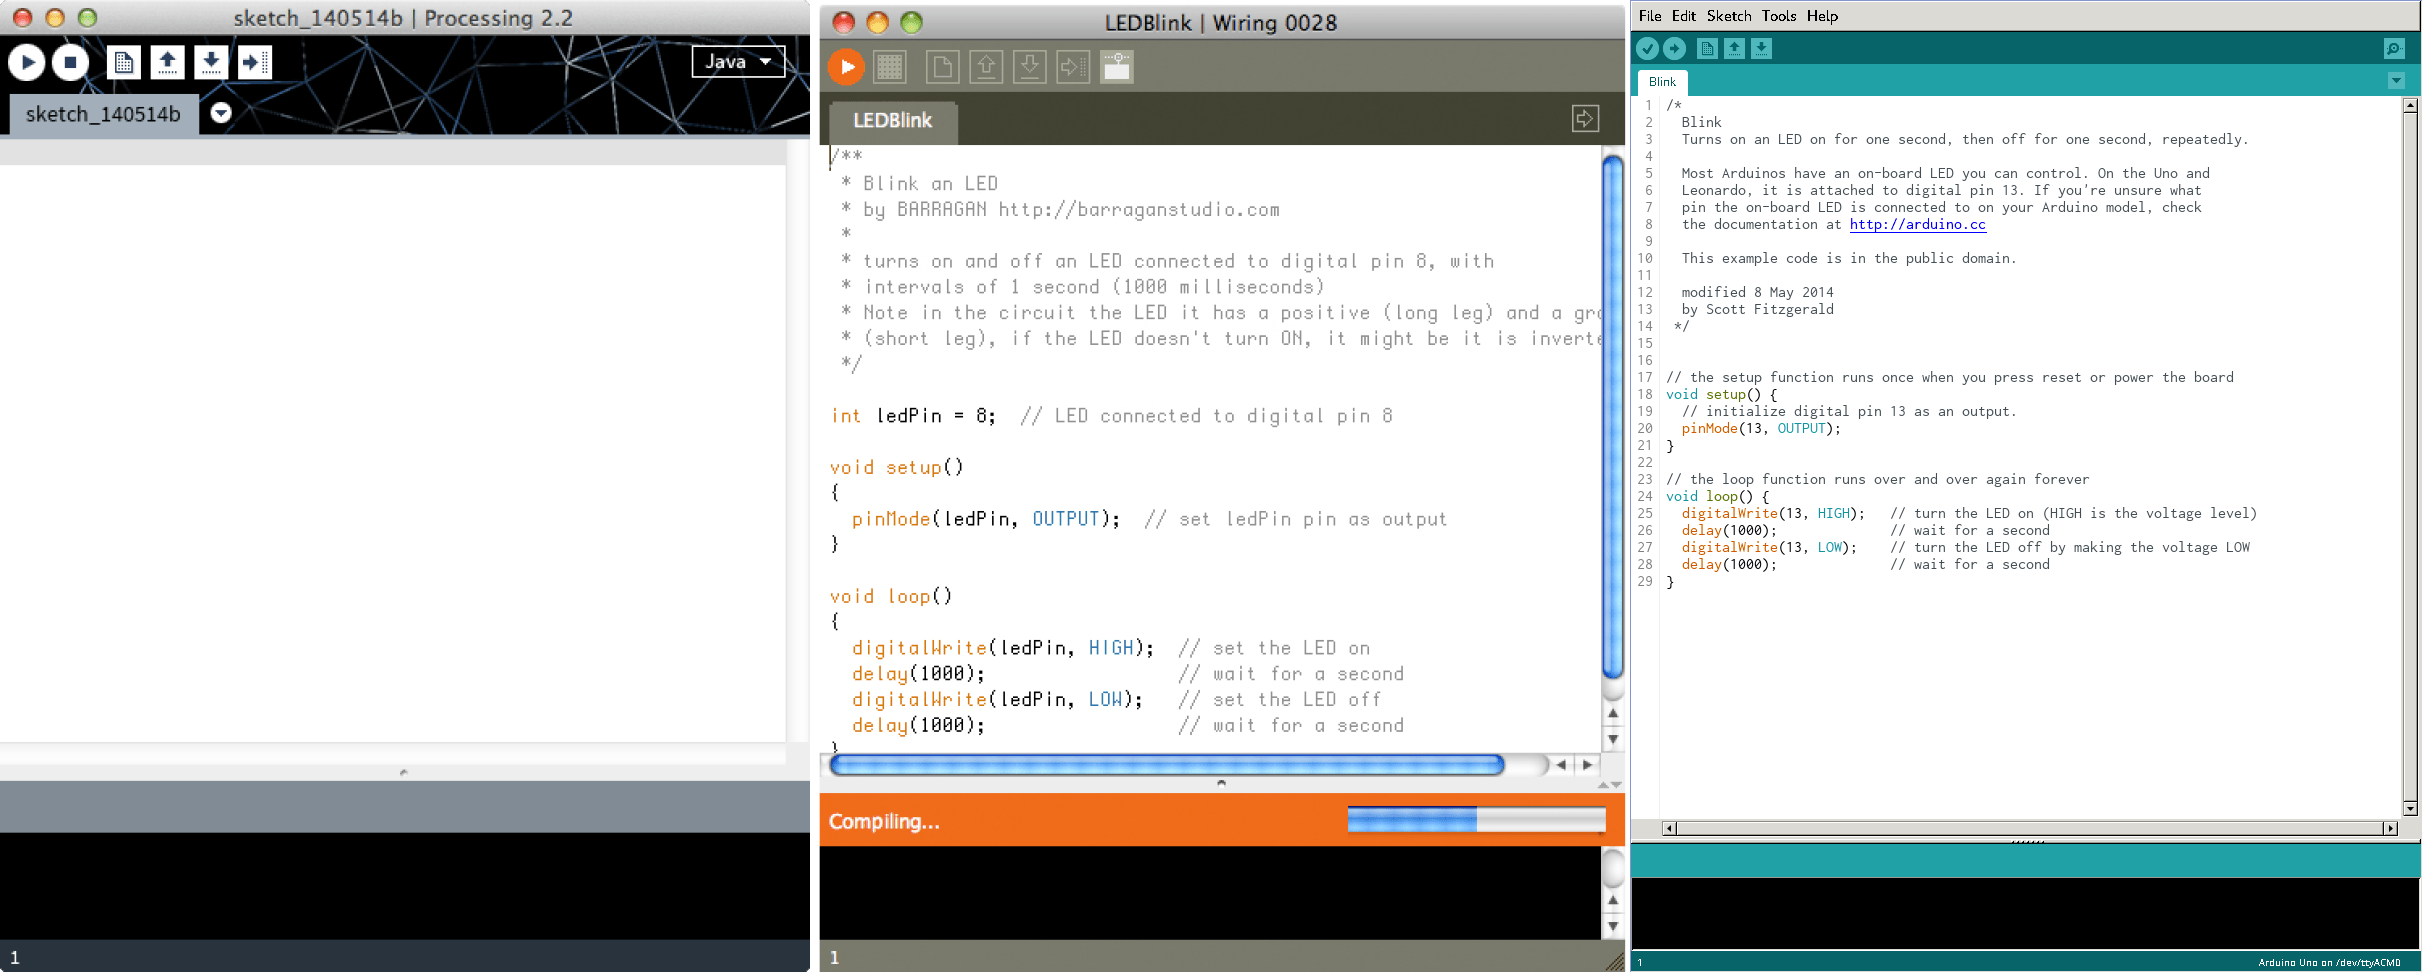Viewport: 2422px width, 972px height.
Task: Select the LEDBlink tab in Wiring
Action: coord(892,121)
